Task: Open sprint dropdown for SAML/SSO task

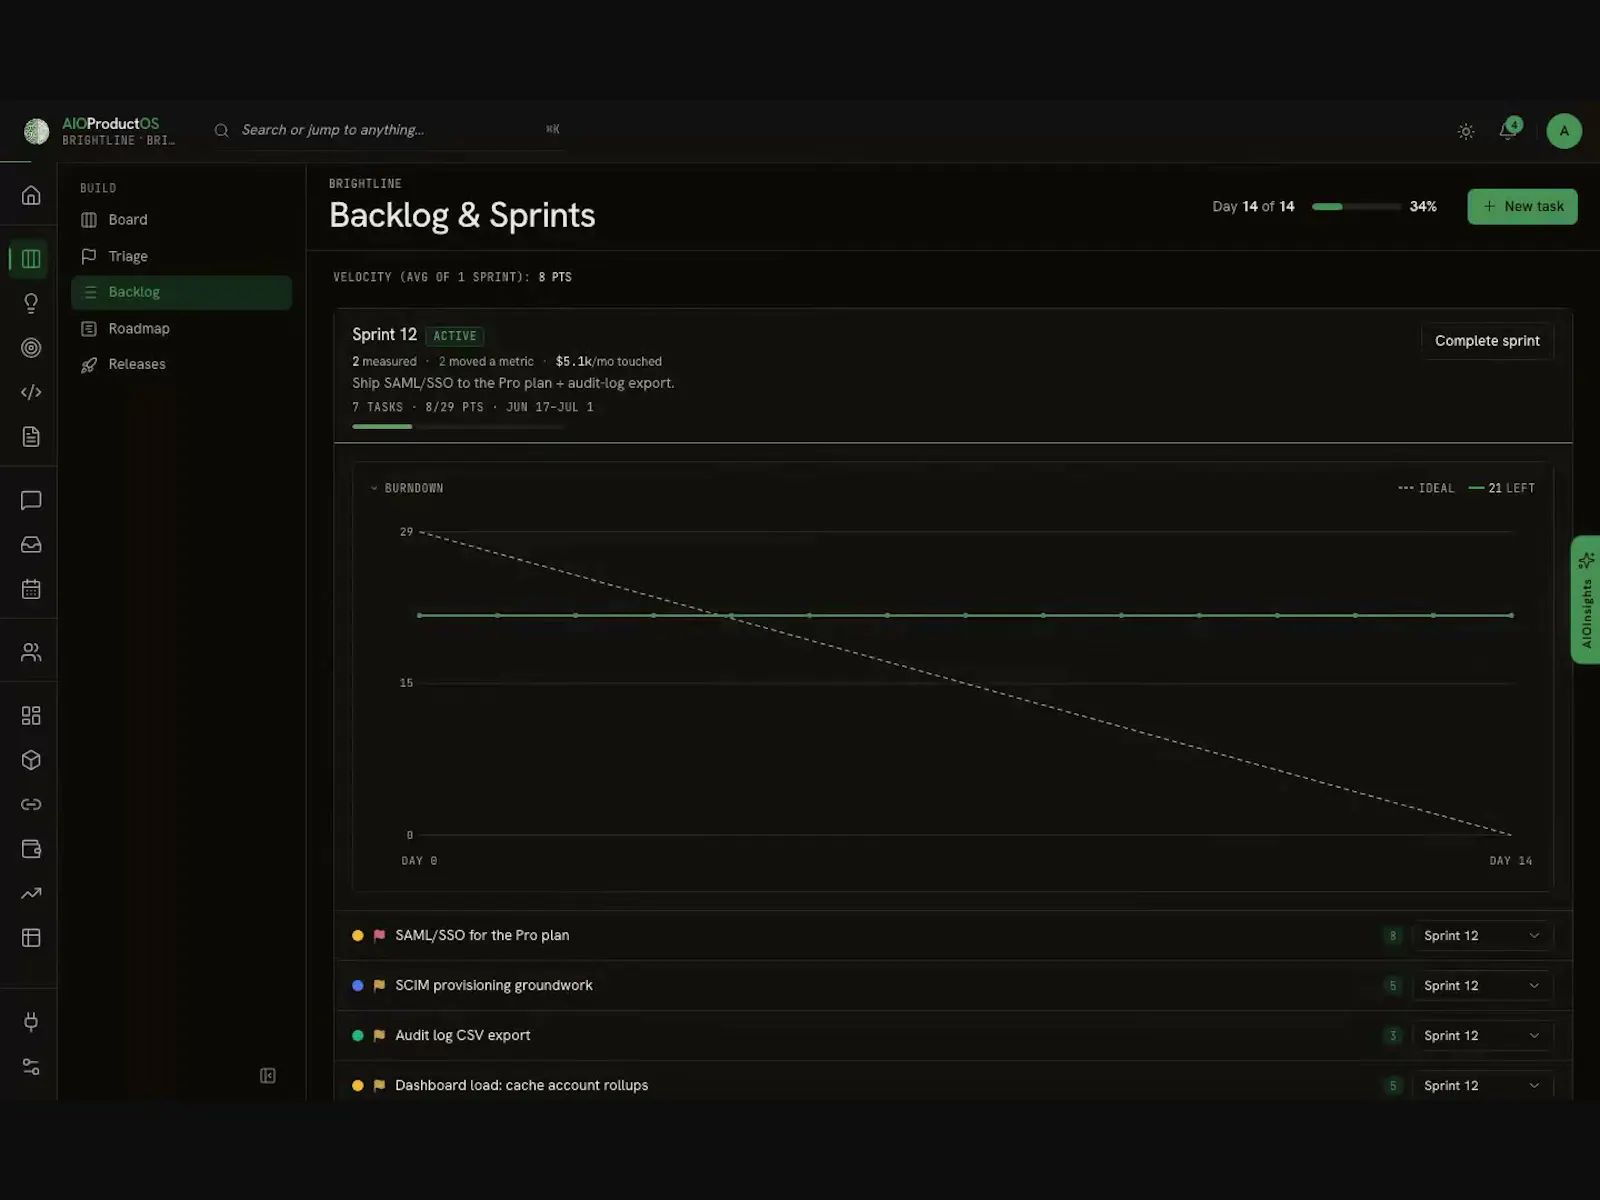Action: click(x=1482, y=936)
